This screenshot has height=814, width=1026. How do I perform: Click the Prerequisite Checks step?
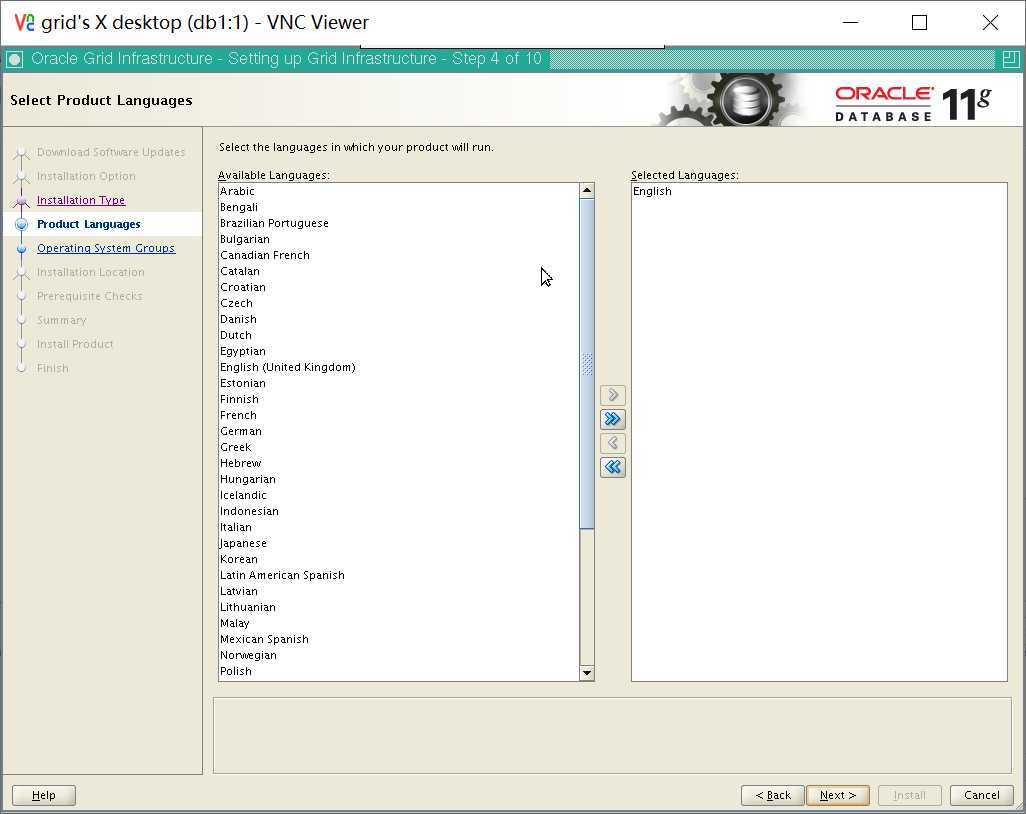point(90,296)
